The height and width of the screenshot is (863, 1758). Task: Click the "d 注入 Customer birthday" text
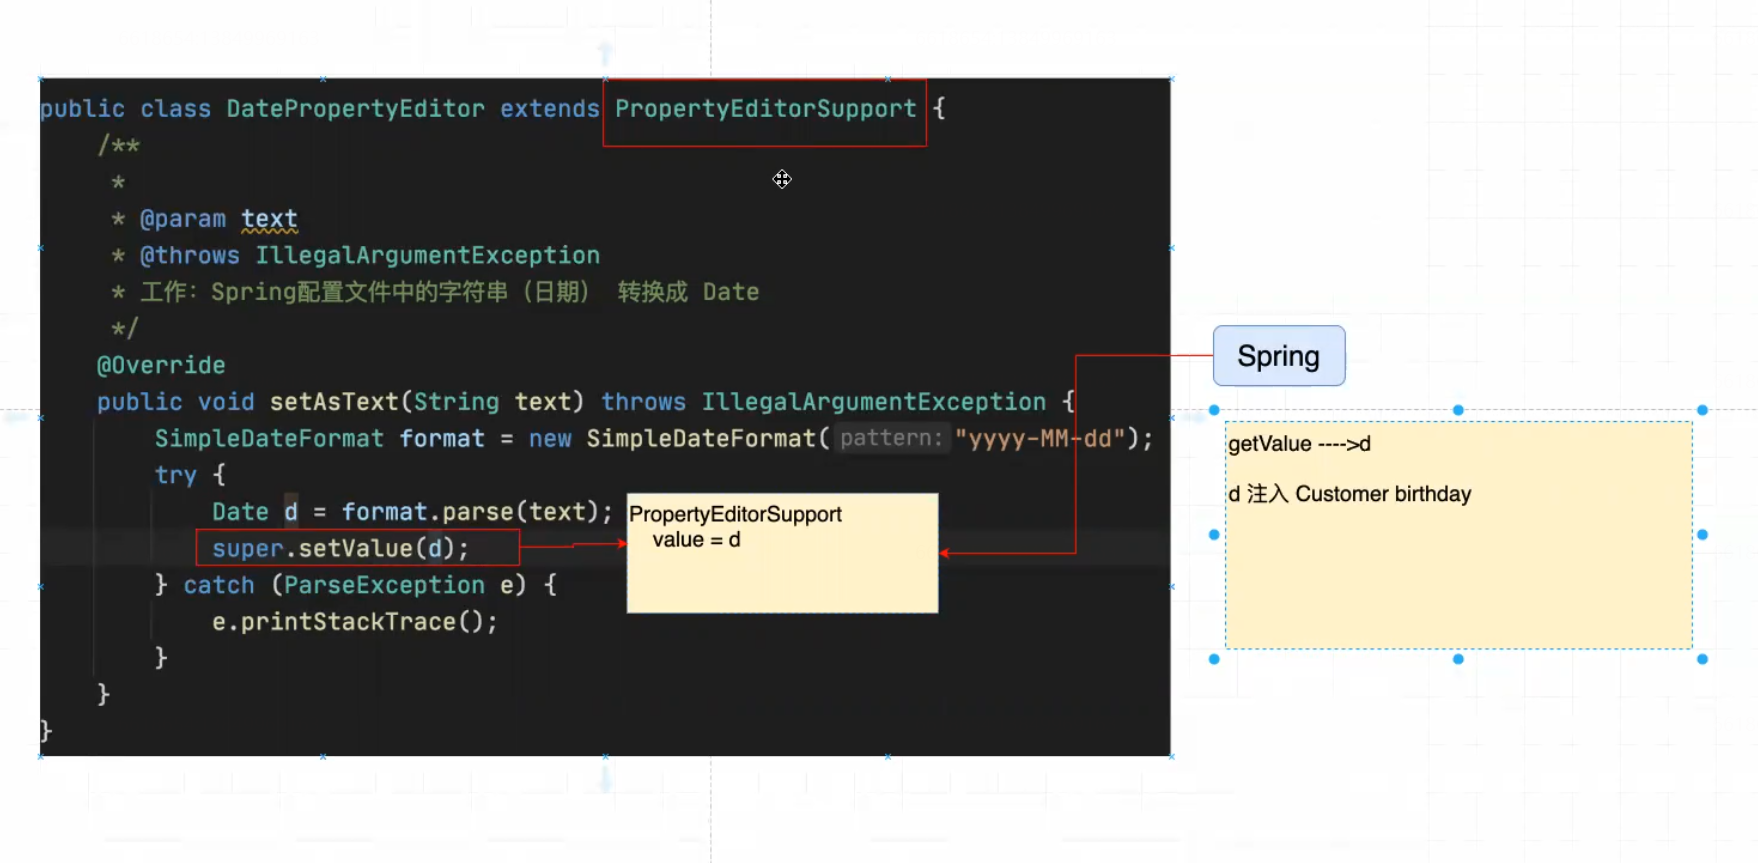(x=1350, y=494)
